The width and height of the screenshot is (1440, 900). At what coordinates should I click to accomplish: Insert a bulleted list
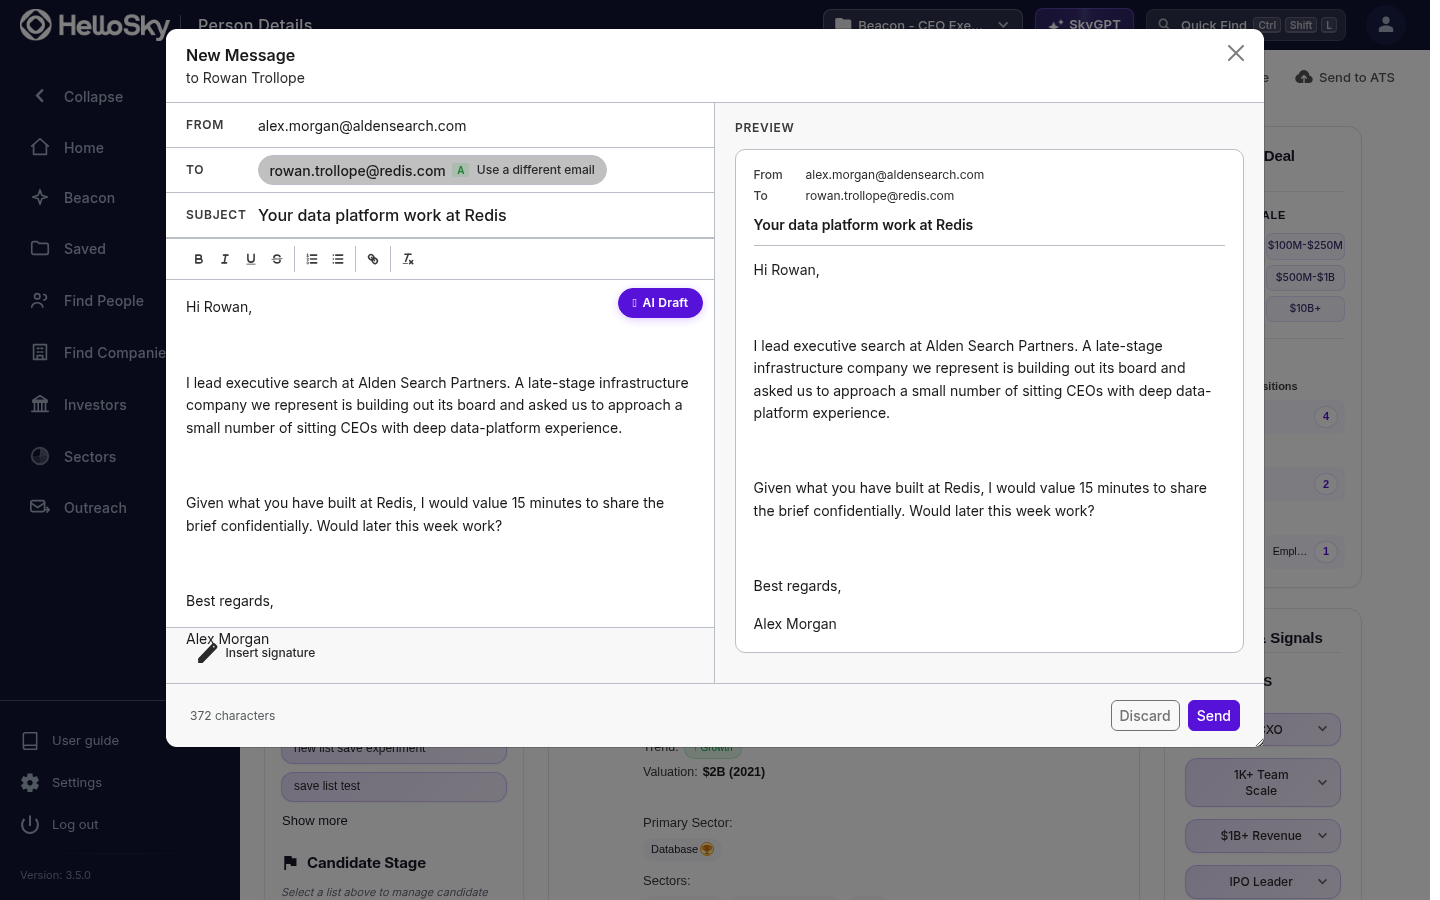pos(338,259)
